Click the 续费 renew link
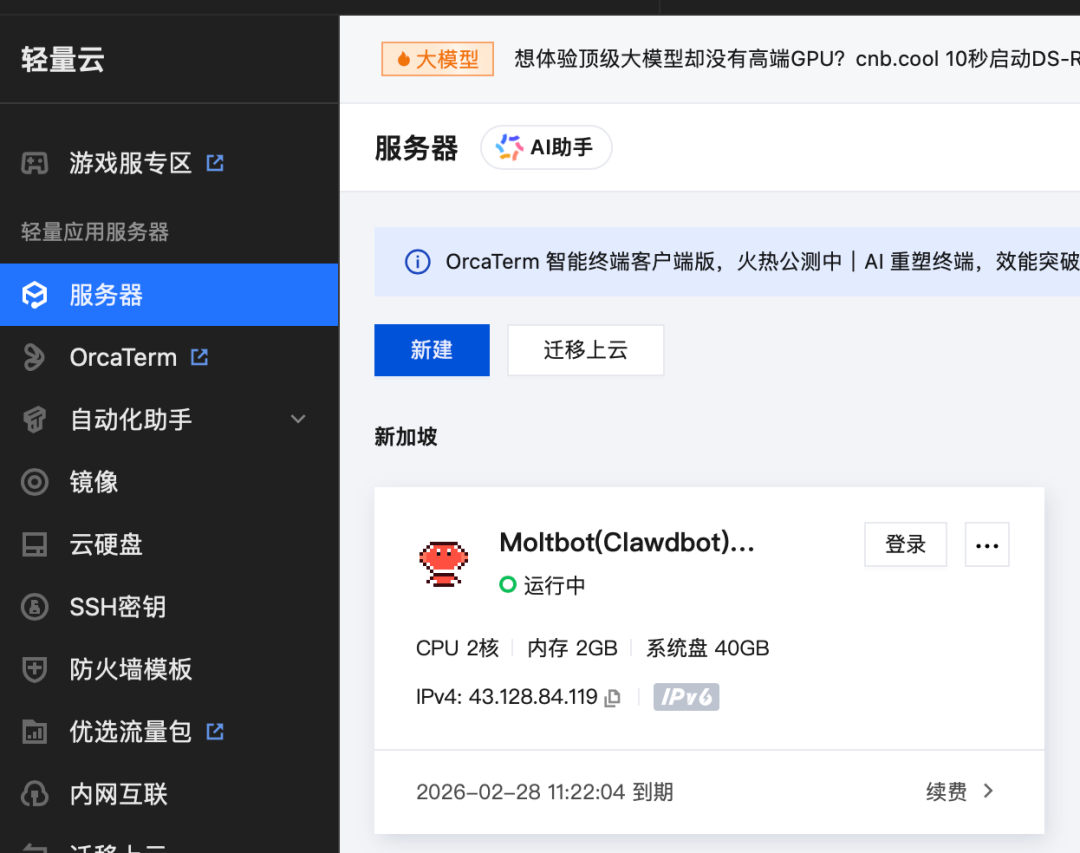Image resolution: width=1080 pixels, height=853 pixels. pyautogui.click(x=946, y=792)
